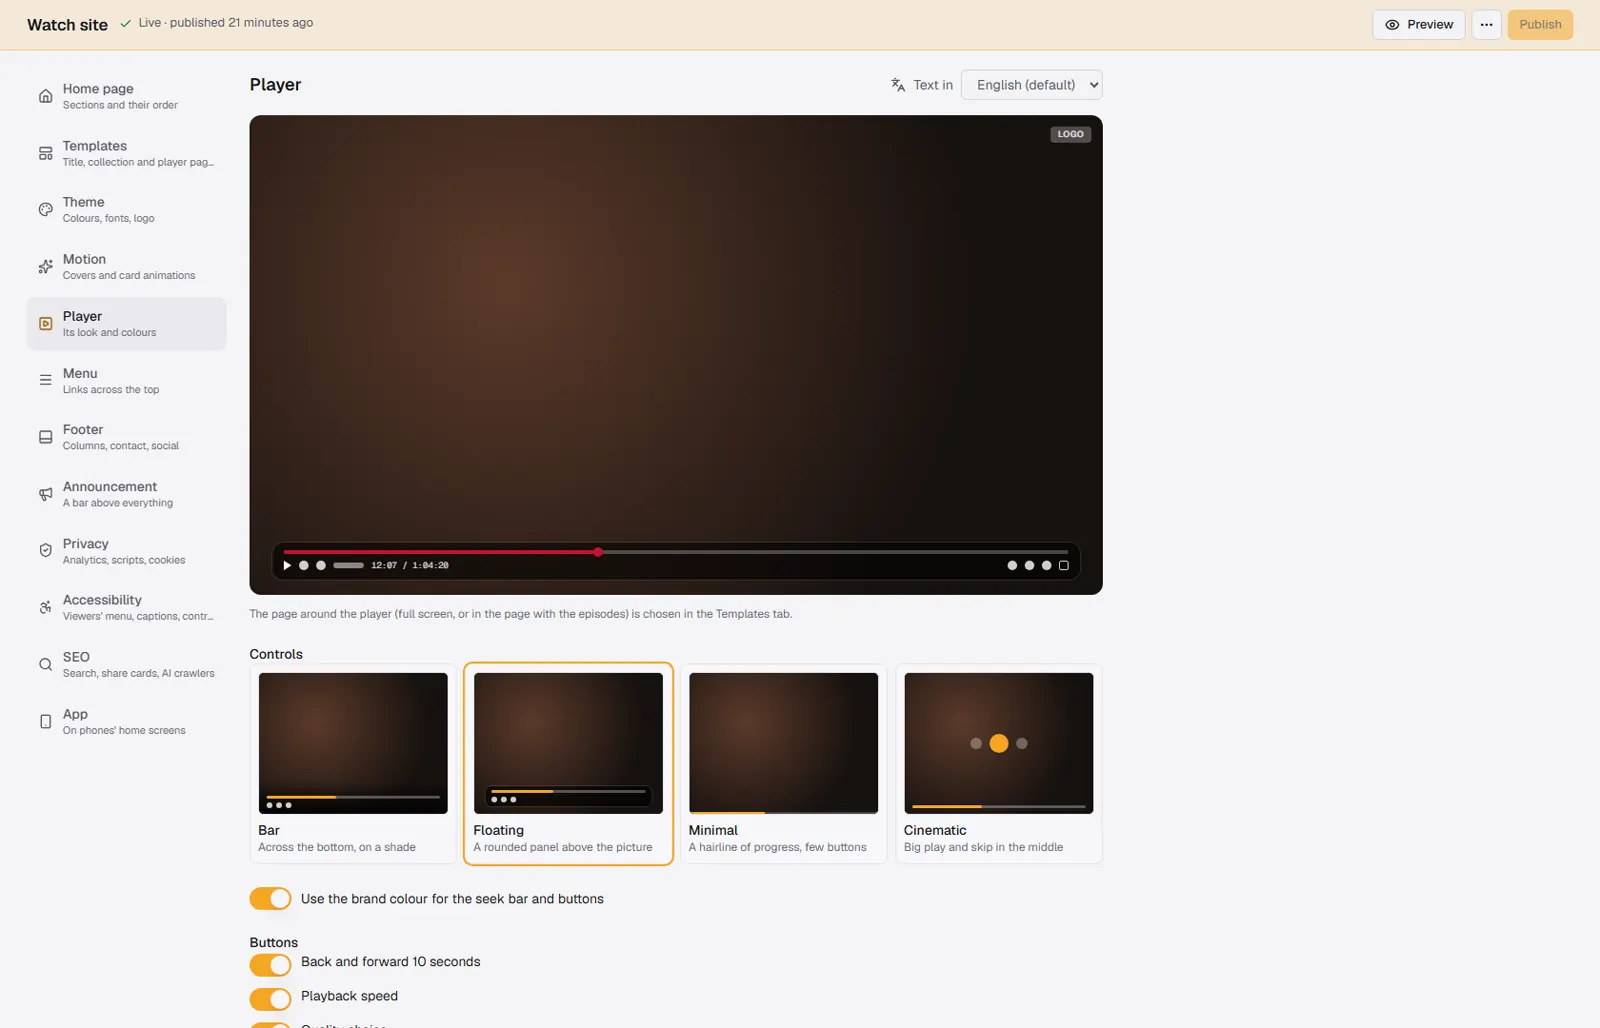1600x1028 pixels.
Task: Click the Announcement megaphone icon
Action: (x=45, y=494)
